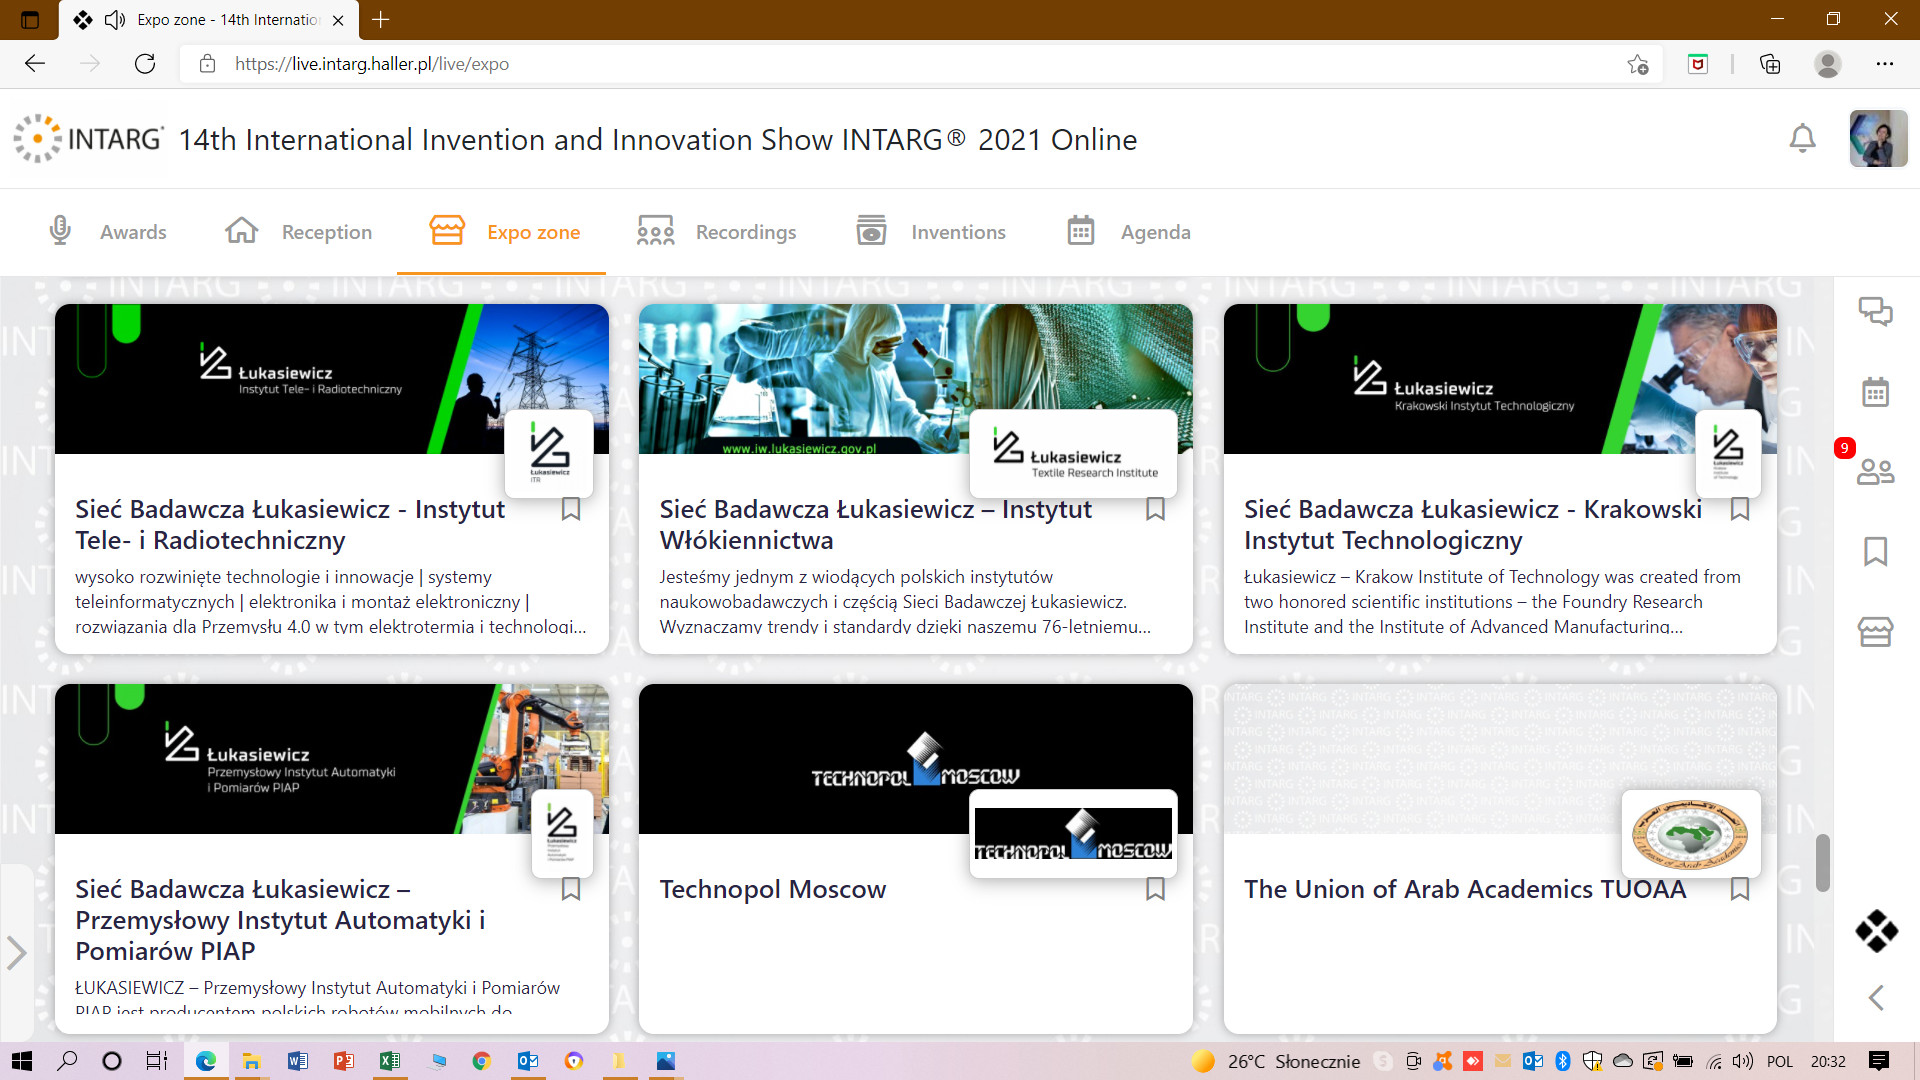Viewport: 1920px width, 1080px height.
Task: Select the Expo zone tab
Action: click(504, 231)
